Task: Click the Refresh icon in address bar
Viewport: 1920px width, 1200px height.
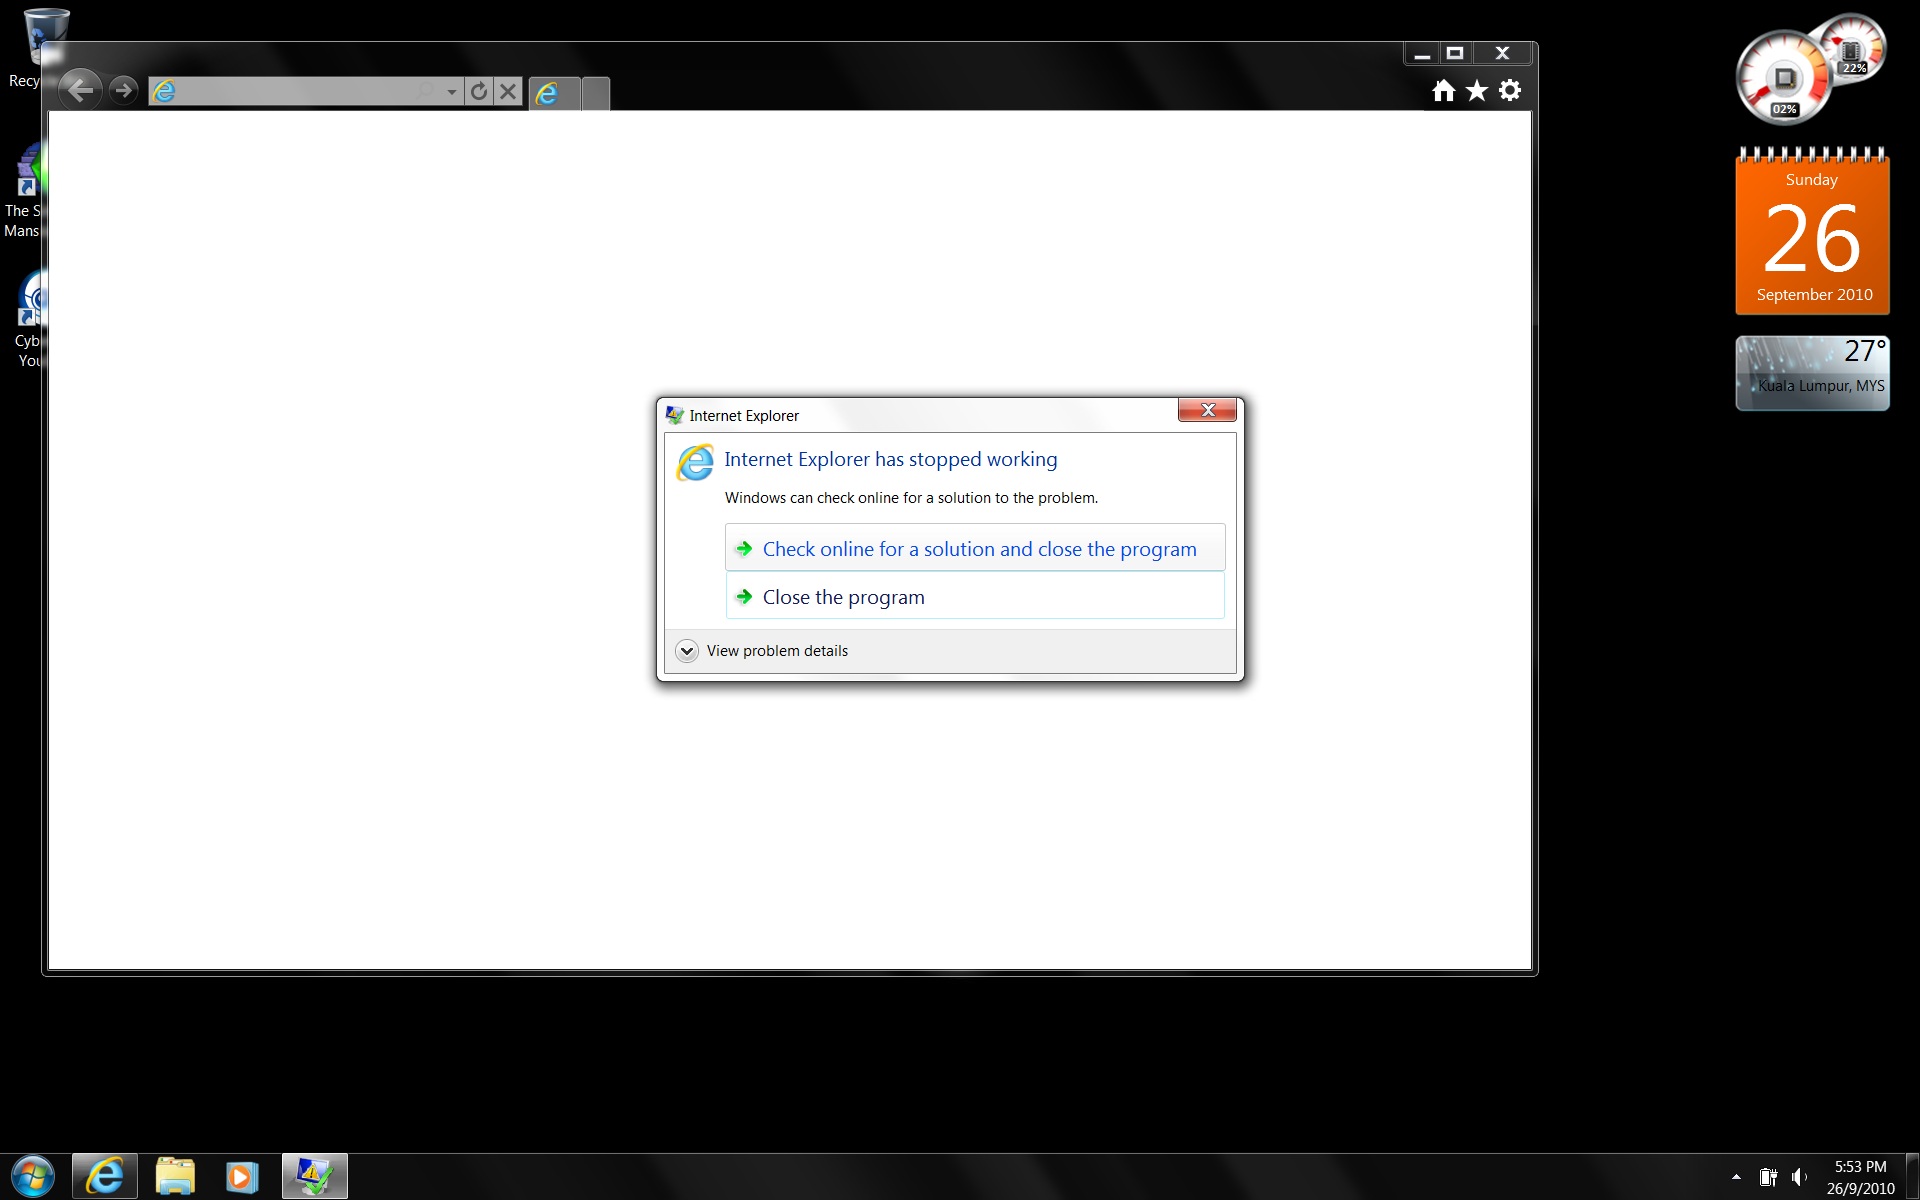Action: pos(479,92)
